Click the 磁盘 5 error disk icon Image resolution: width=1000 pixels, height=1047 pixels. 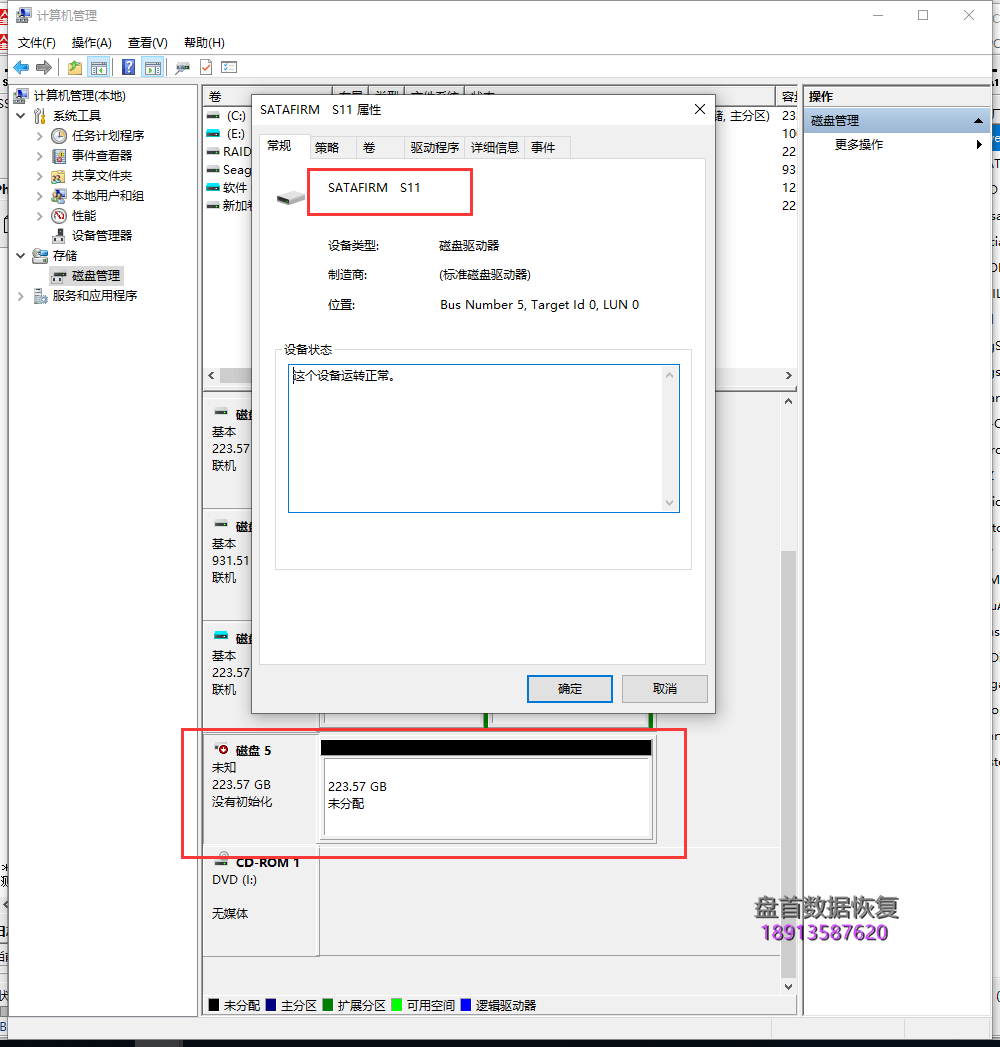pos(222,749)
